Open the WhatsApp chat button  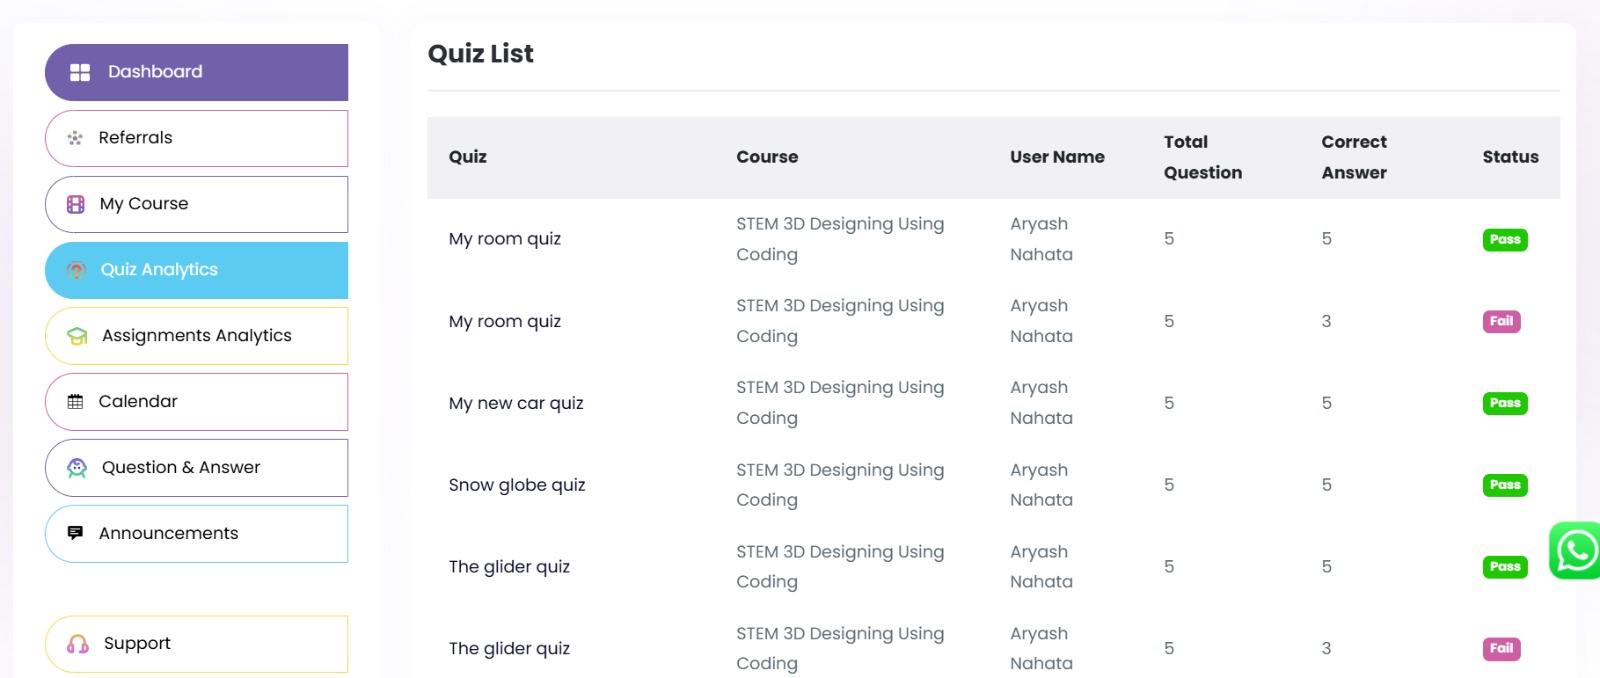1575,550
